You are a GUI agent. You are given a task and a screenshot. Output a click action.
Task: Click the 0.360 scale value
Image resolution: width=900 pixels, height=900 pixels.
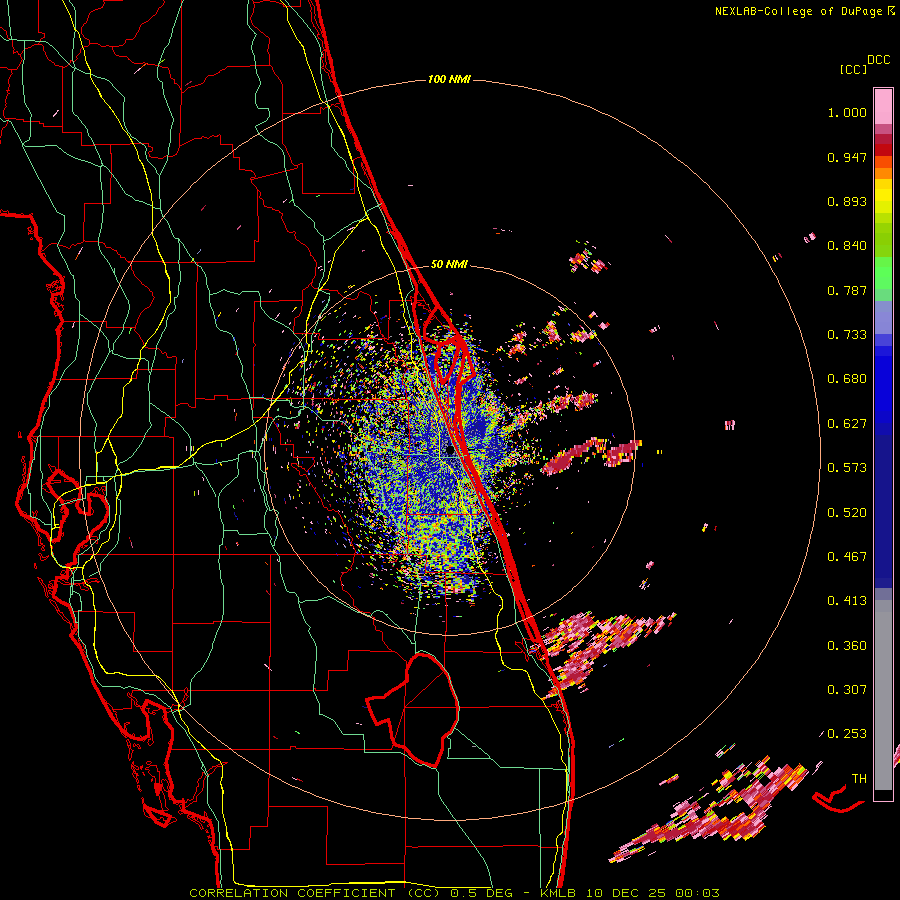847,646
